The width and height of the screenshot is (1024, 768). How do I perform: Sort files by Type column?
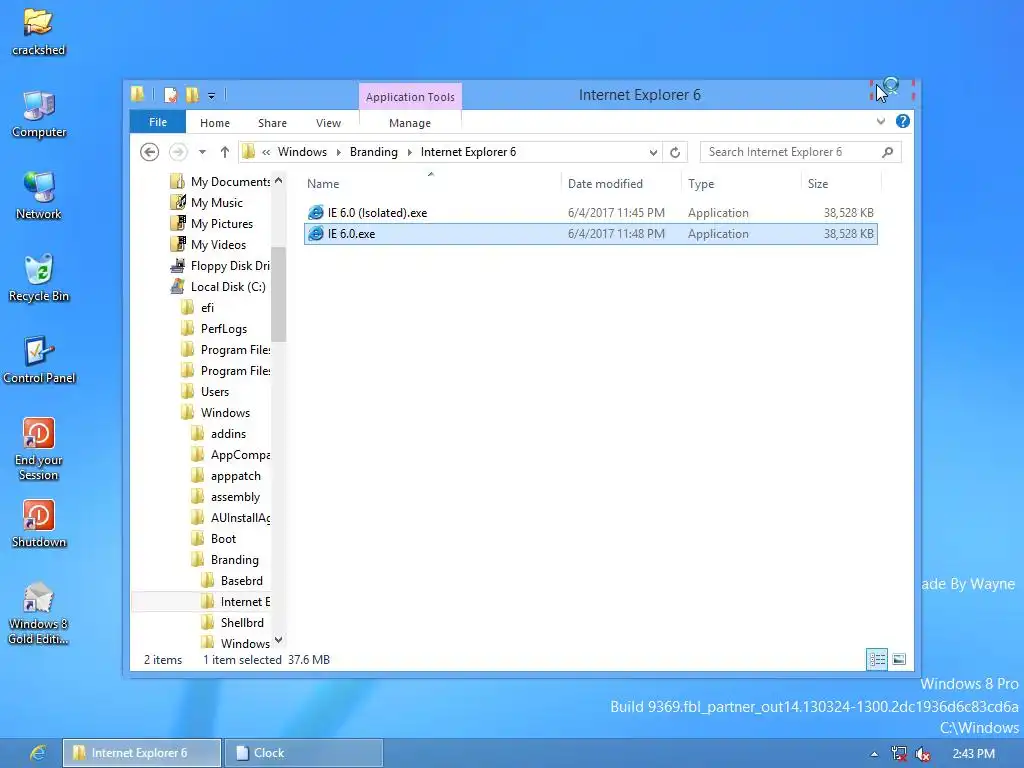pos(741,184)
